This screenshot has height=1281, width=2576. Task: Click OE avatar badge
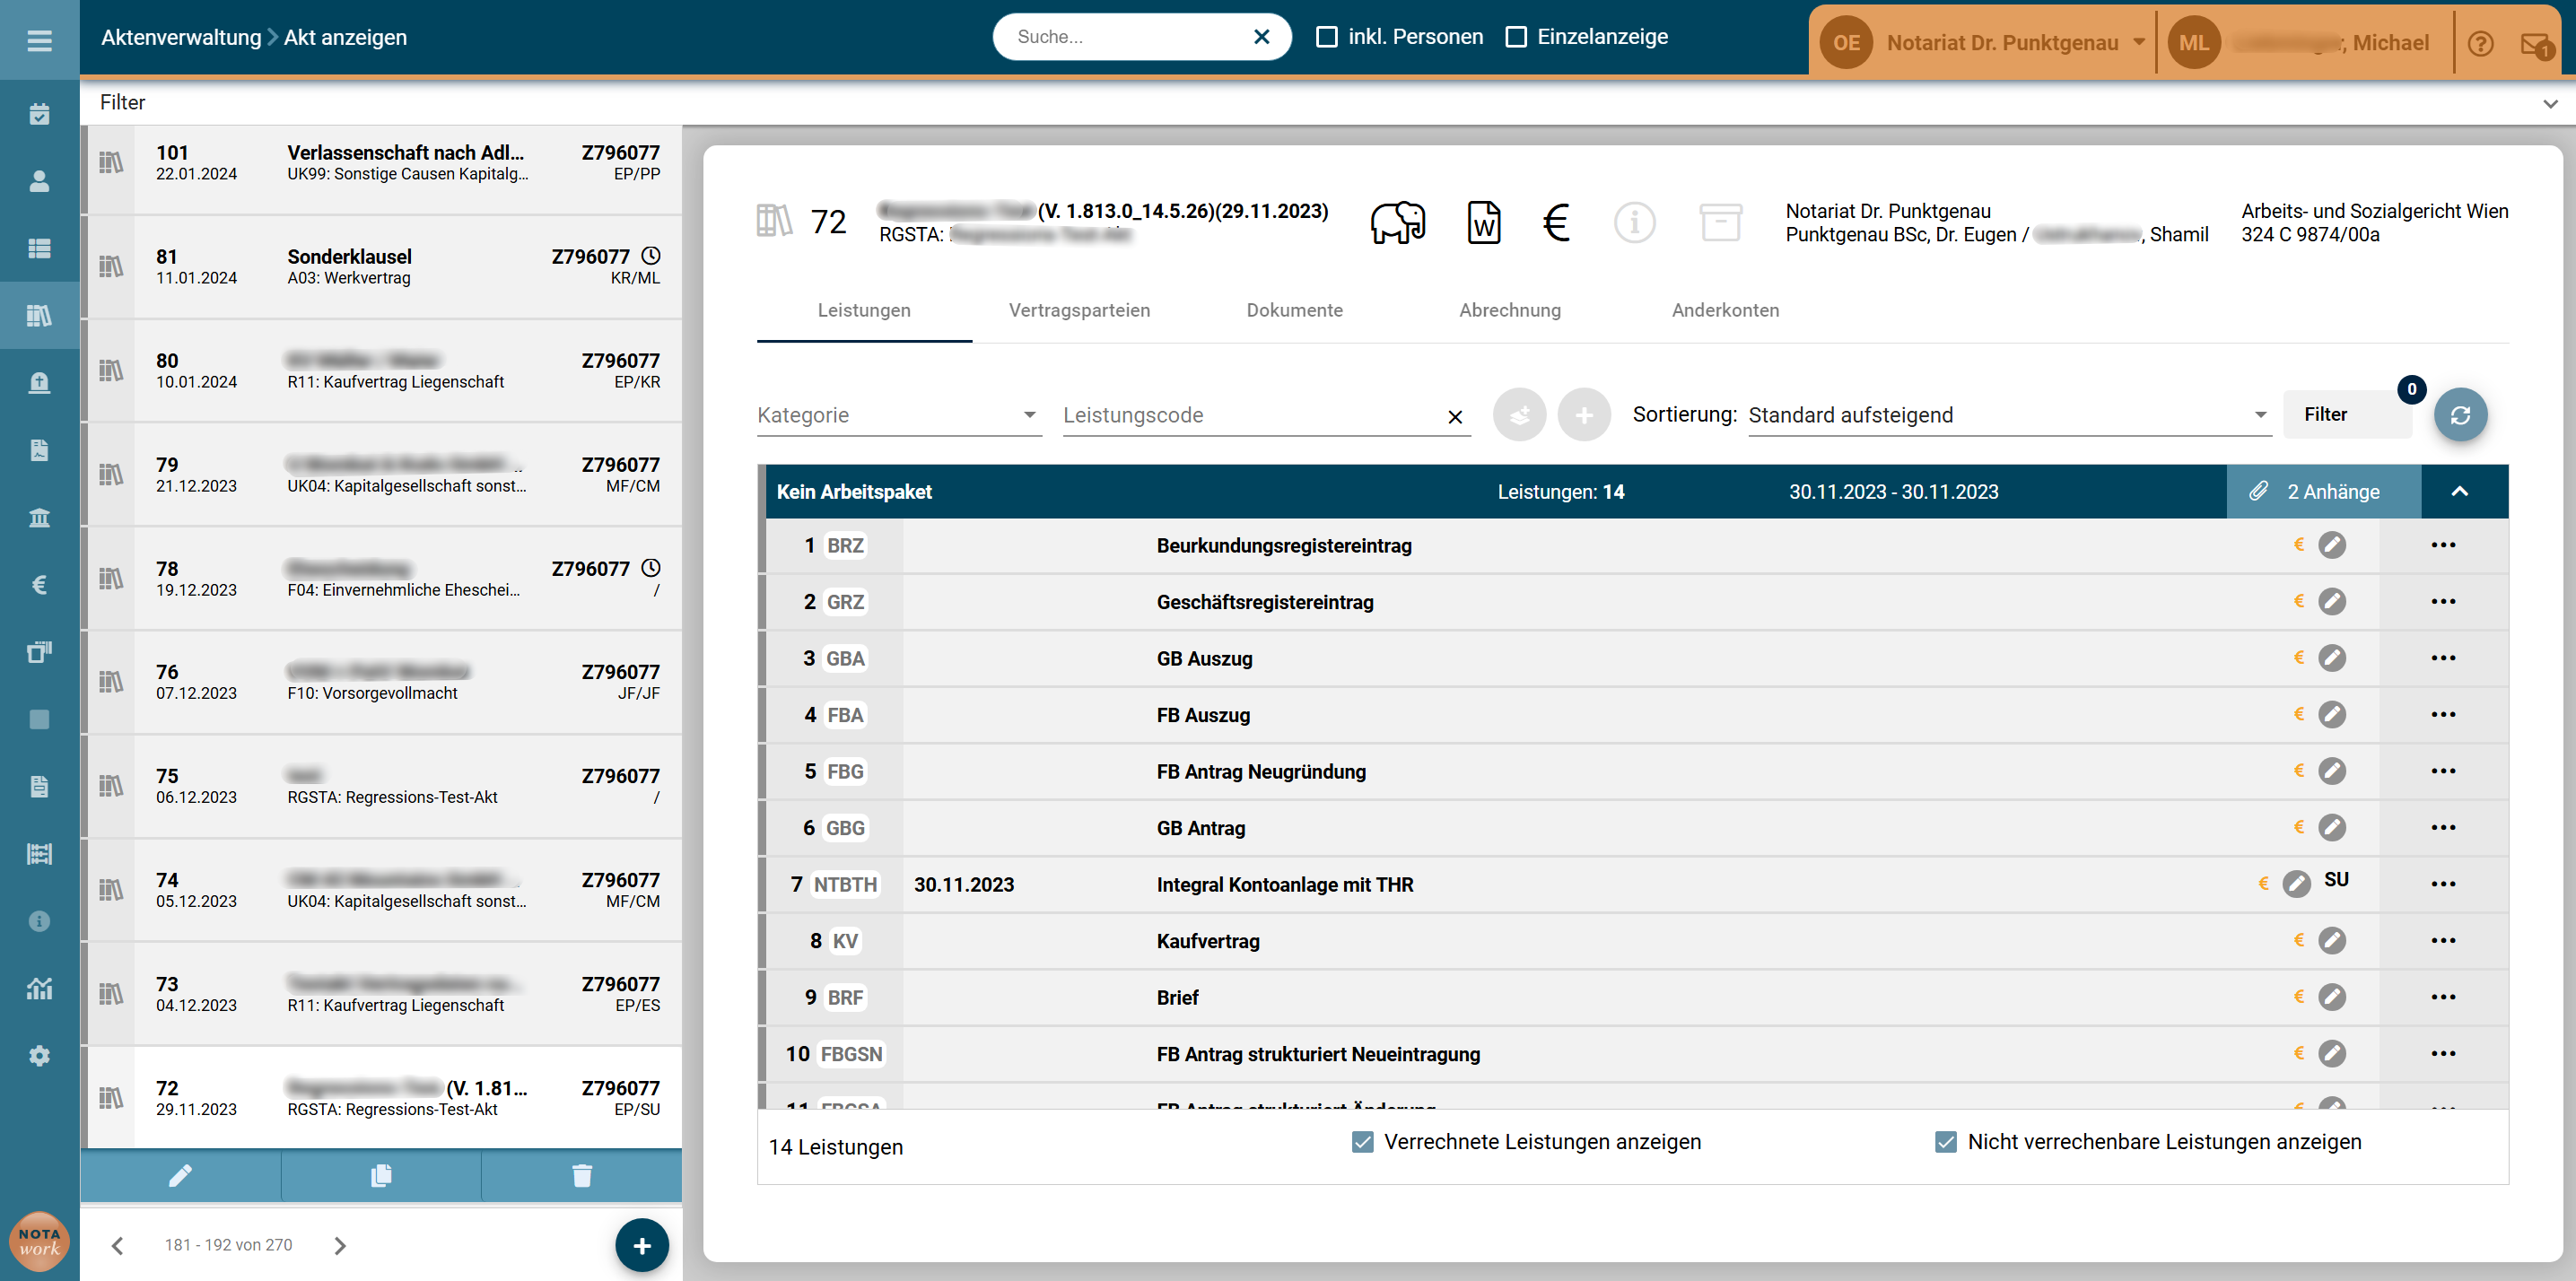coord(1846,43)
